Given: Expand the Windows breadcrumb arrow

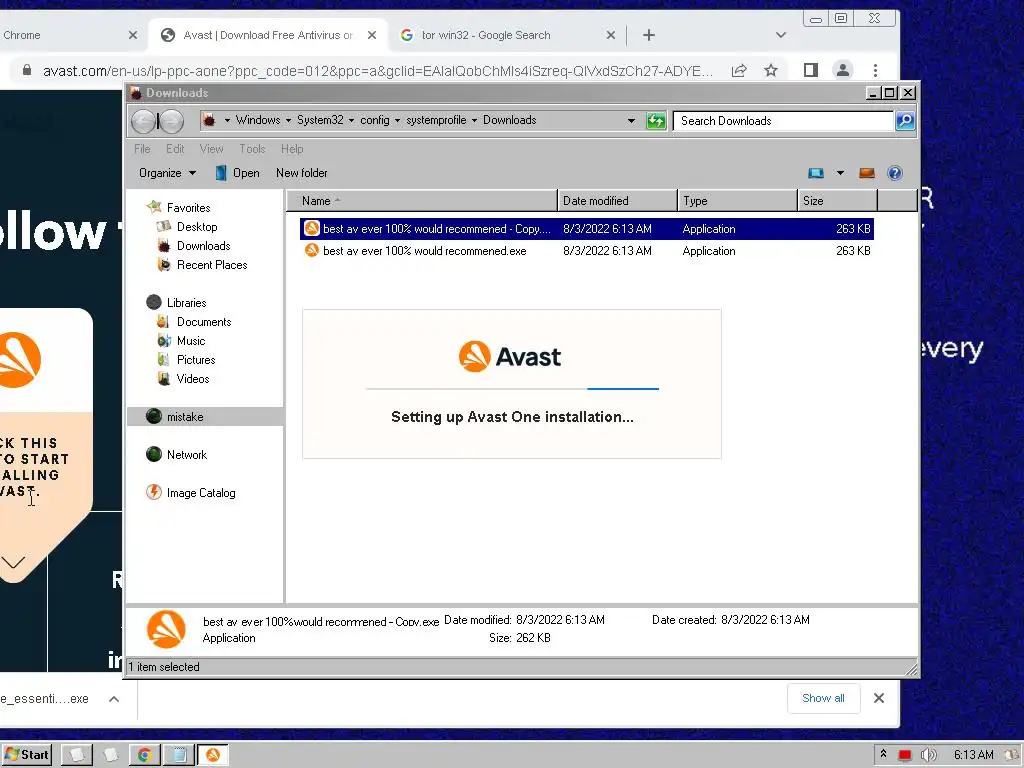Looking at the screenshot, I should click(288, 120).
